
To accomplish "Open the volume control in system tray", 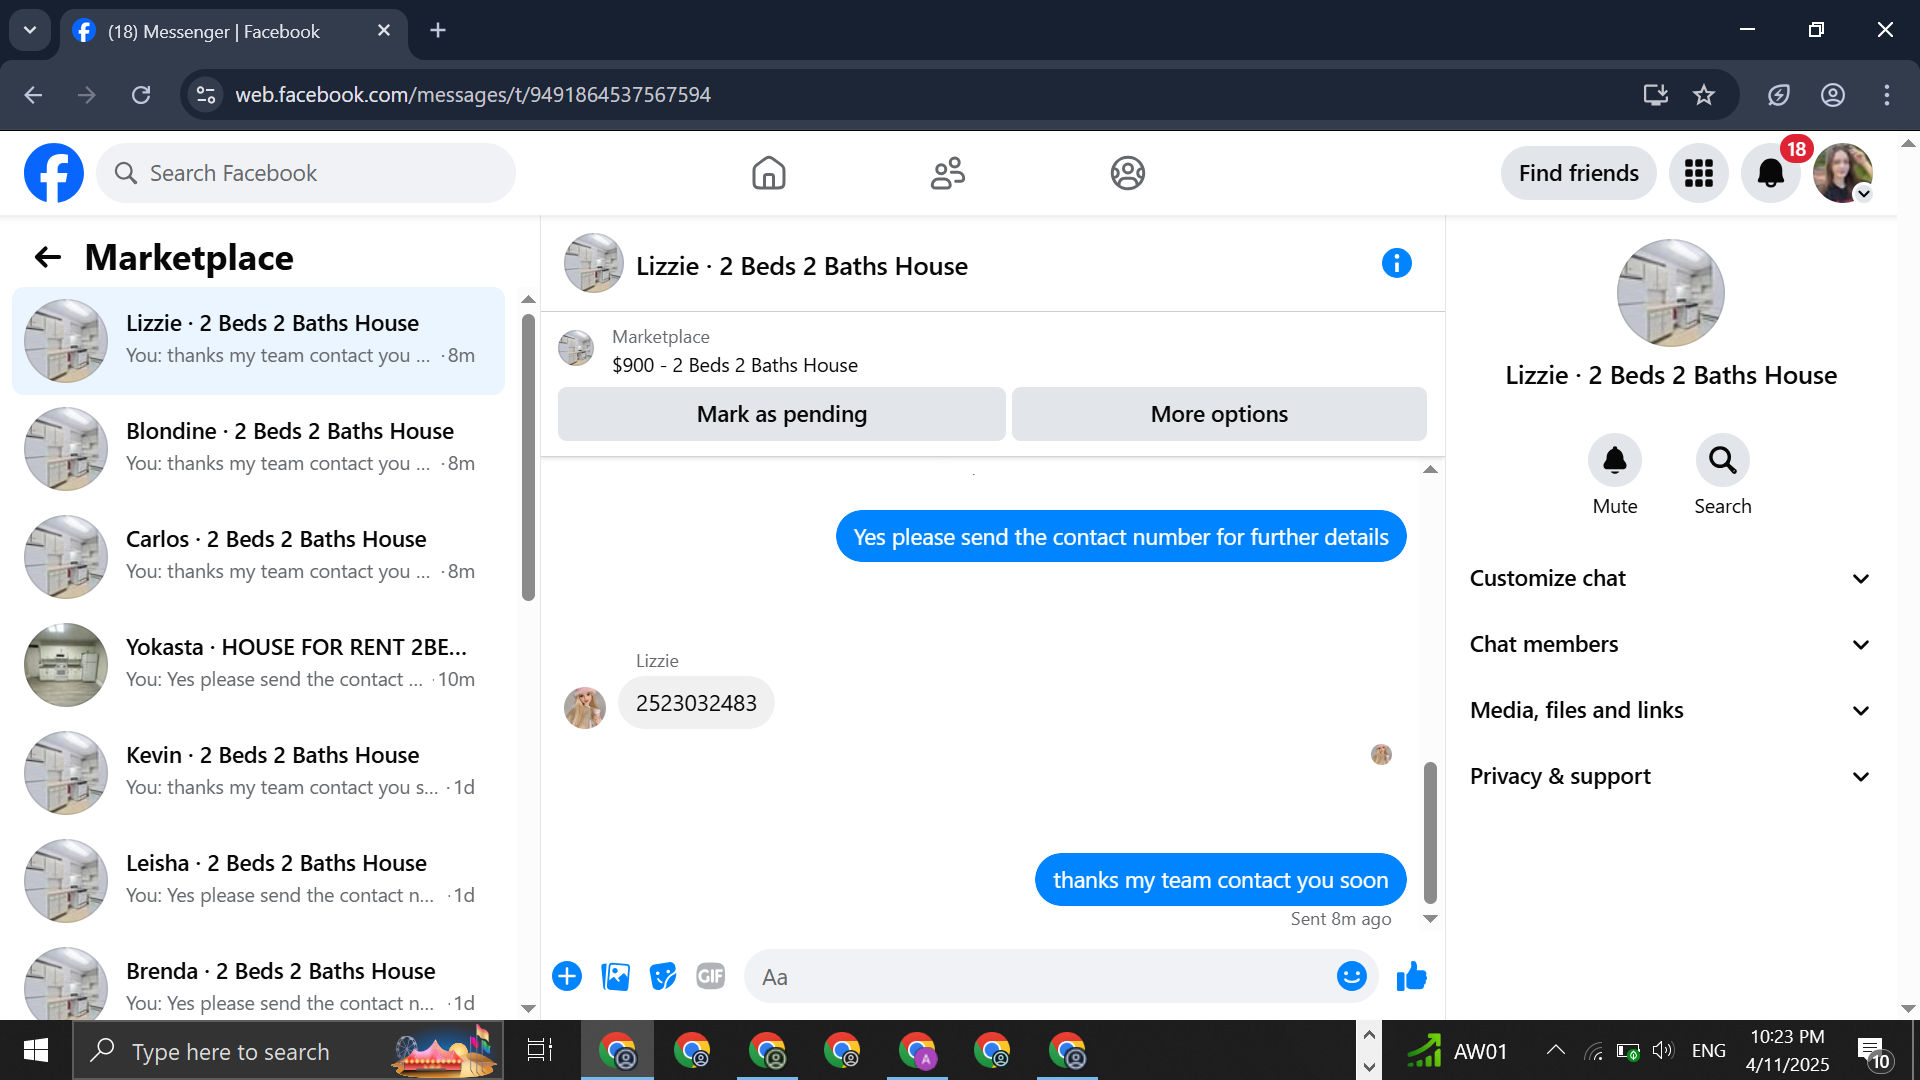I will [1662, 1050].
